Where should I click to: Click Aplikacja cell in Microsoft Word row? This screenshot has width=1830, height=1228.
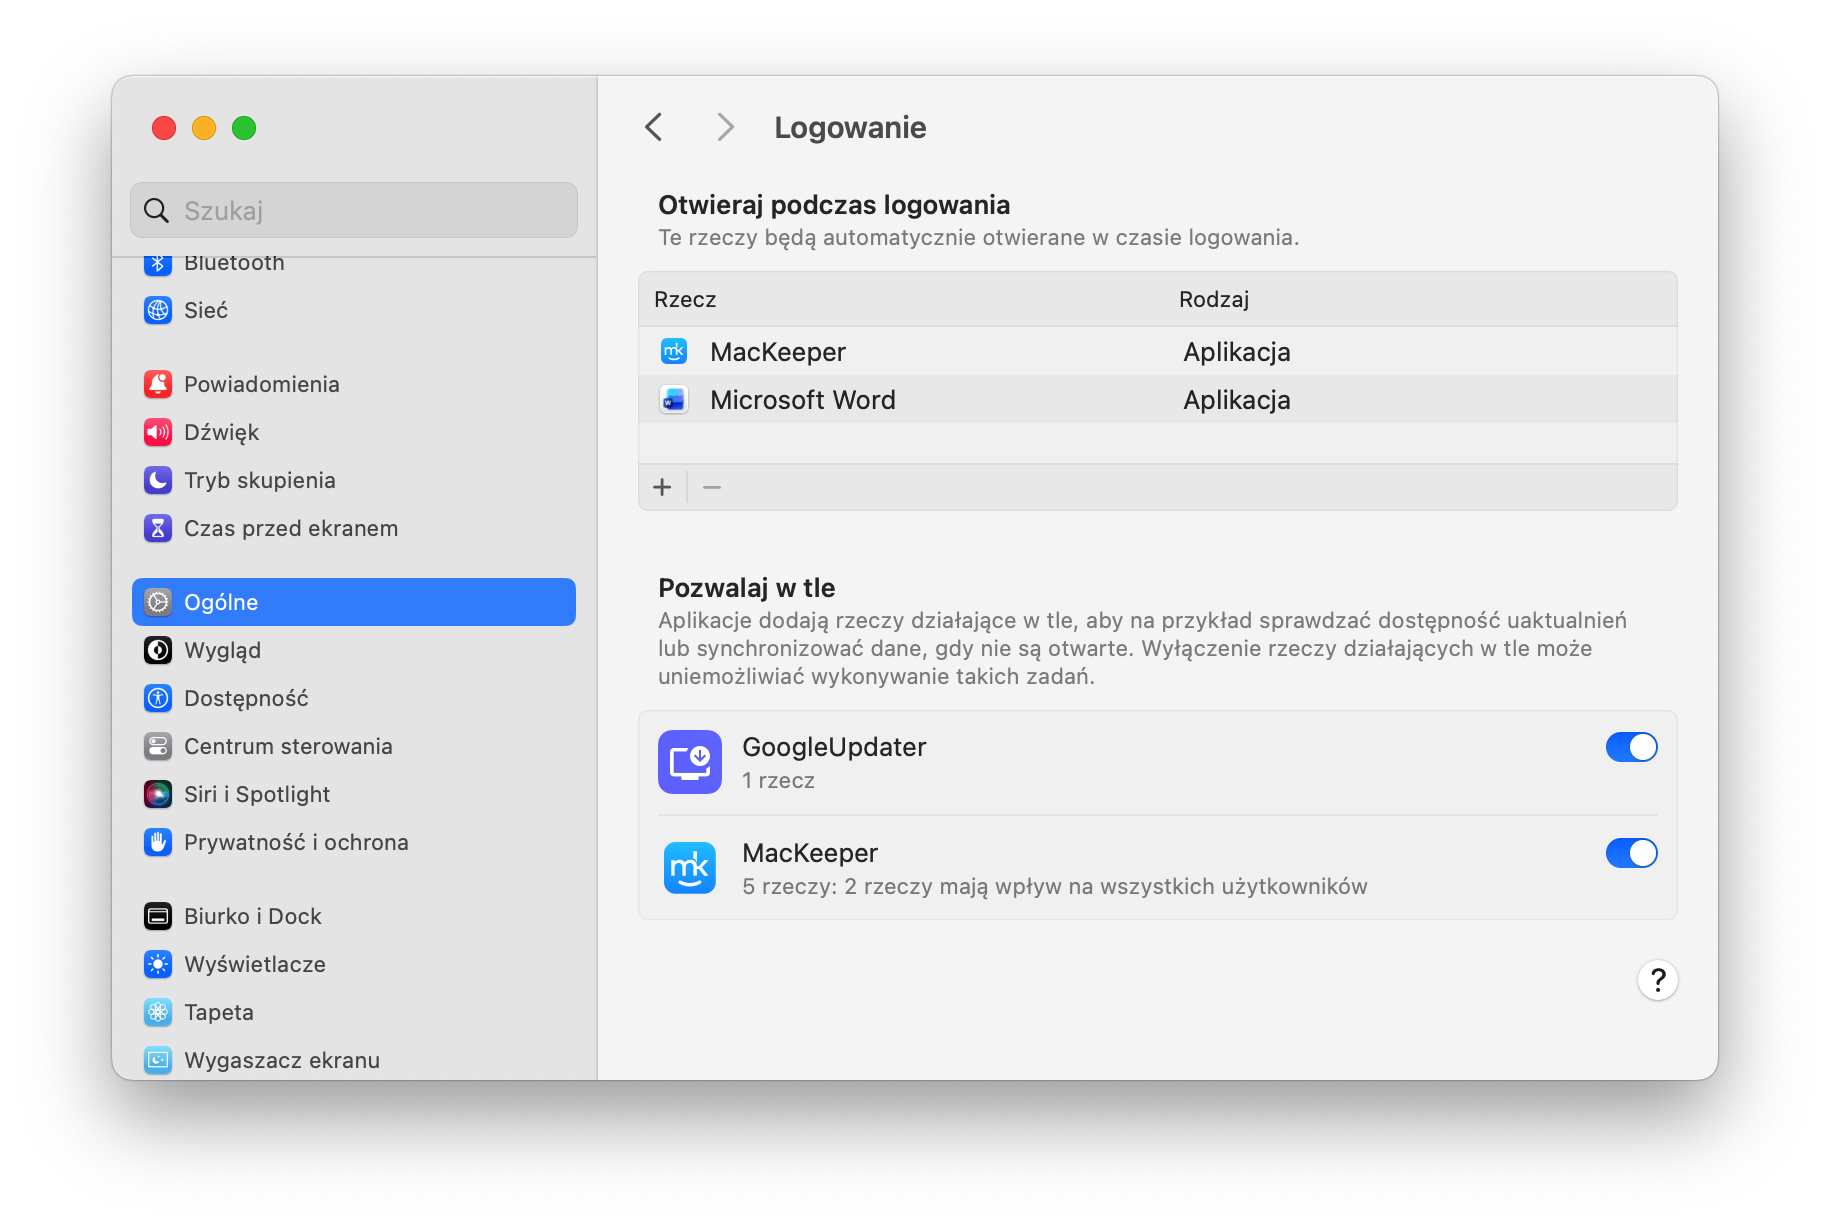1237,400
